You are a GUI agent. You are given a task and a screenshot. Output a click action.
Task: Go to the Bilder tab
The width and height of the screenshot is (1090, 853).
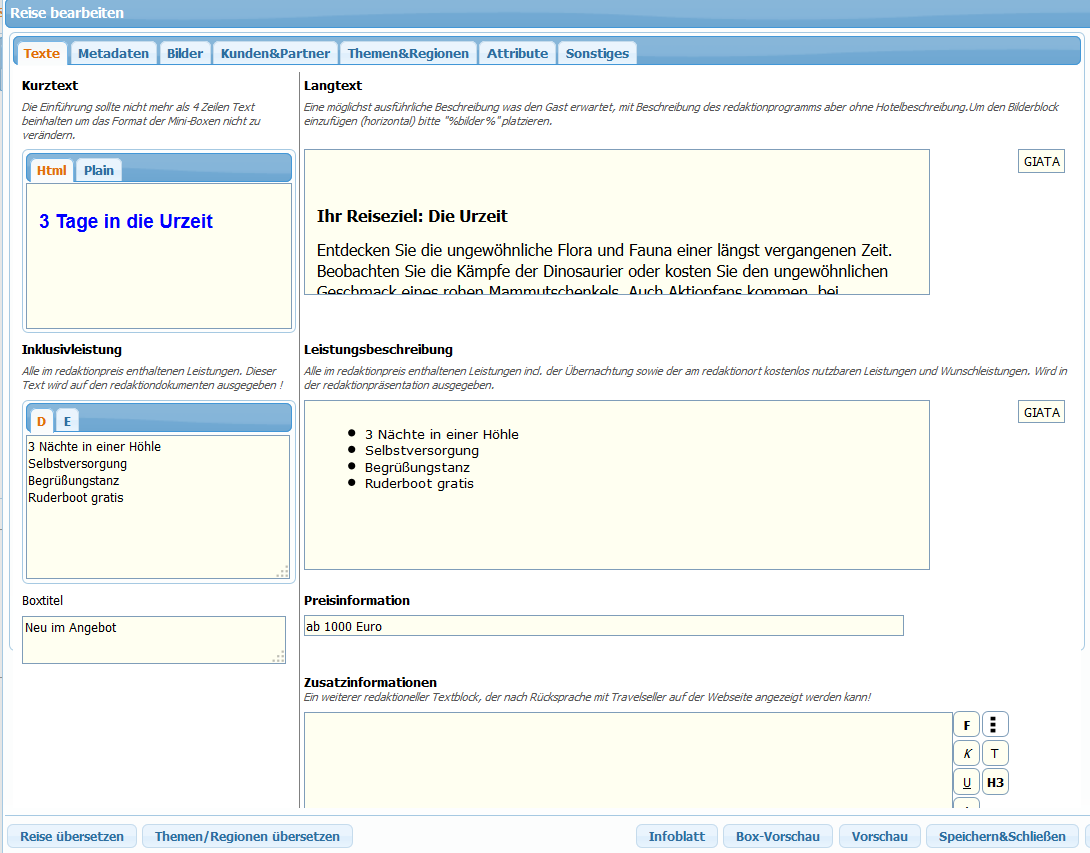click(185, 53)
